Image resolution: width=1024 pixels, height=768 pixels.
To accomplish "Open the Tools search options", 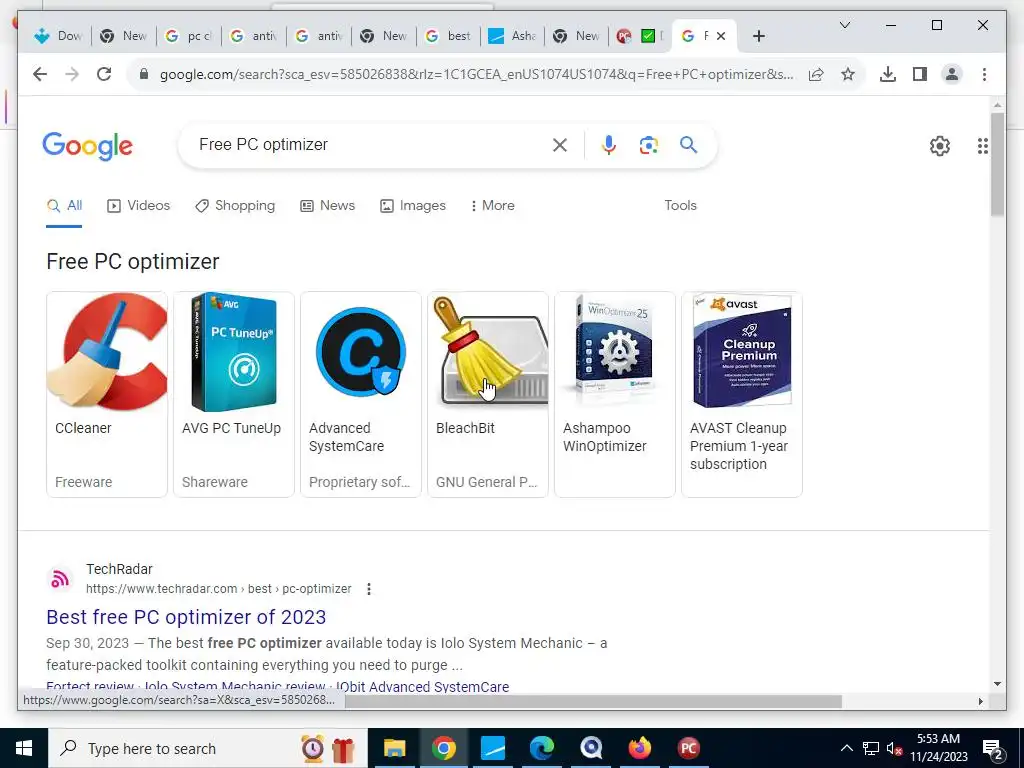I will point(680,206).
